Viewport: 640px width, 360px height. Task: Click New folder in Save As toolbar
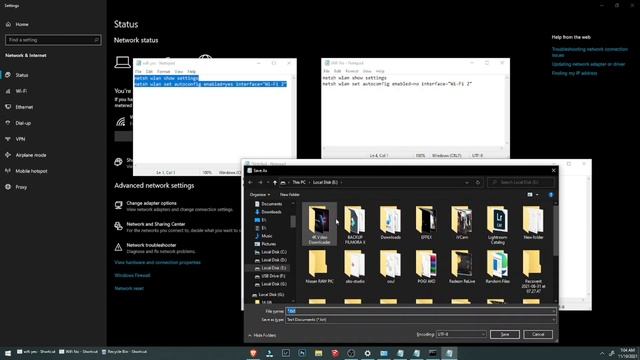[289, 195]
